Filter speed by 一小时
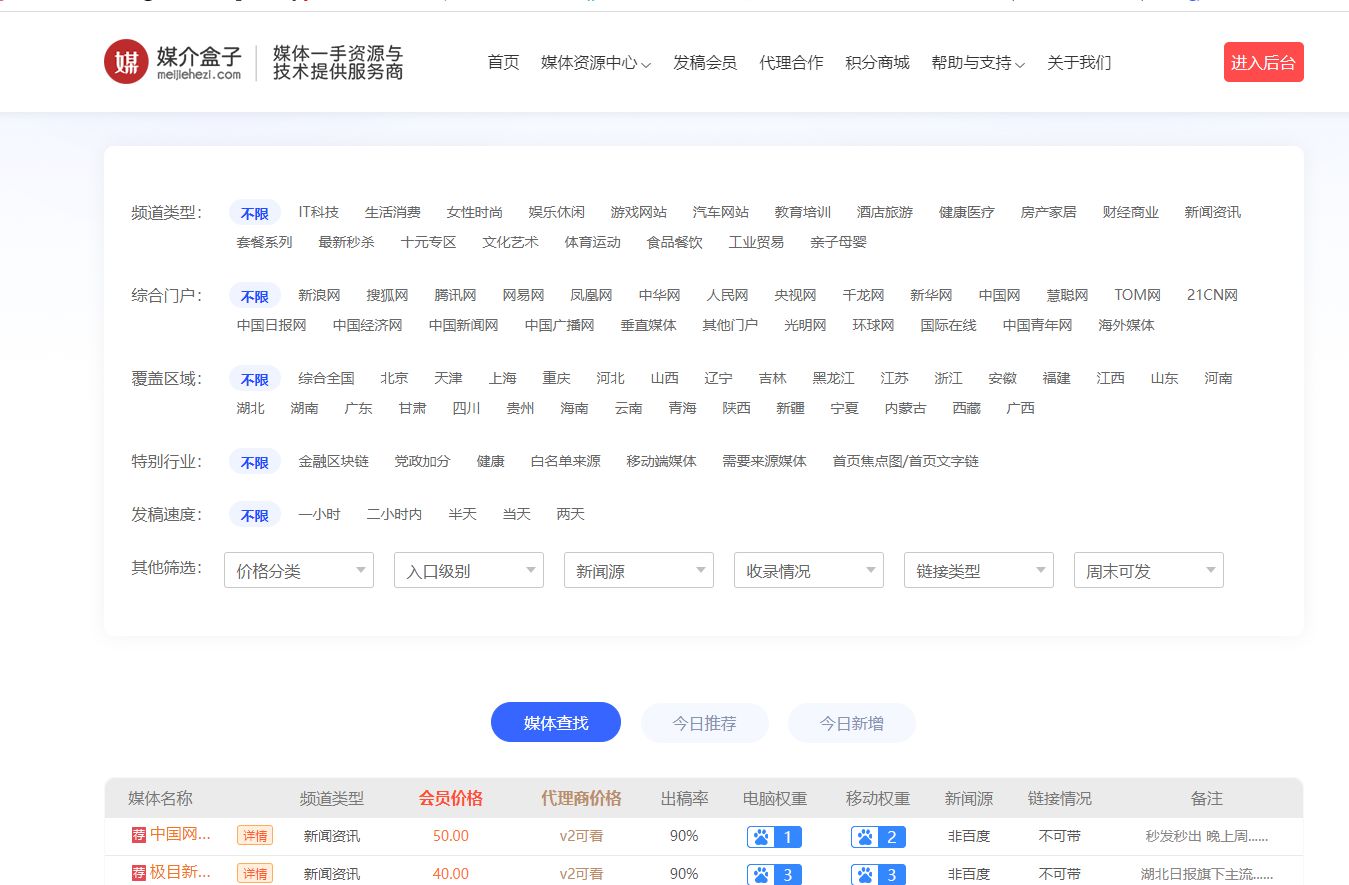This screenshot has height=885, width=1349. click(x=319, y=514)
